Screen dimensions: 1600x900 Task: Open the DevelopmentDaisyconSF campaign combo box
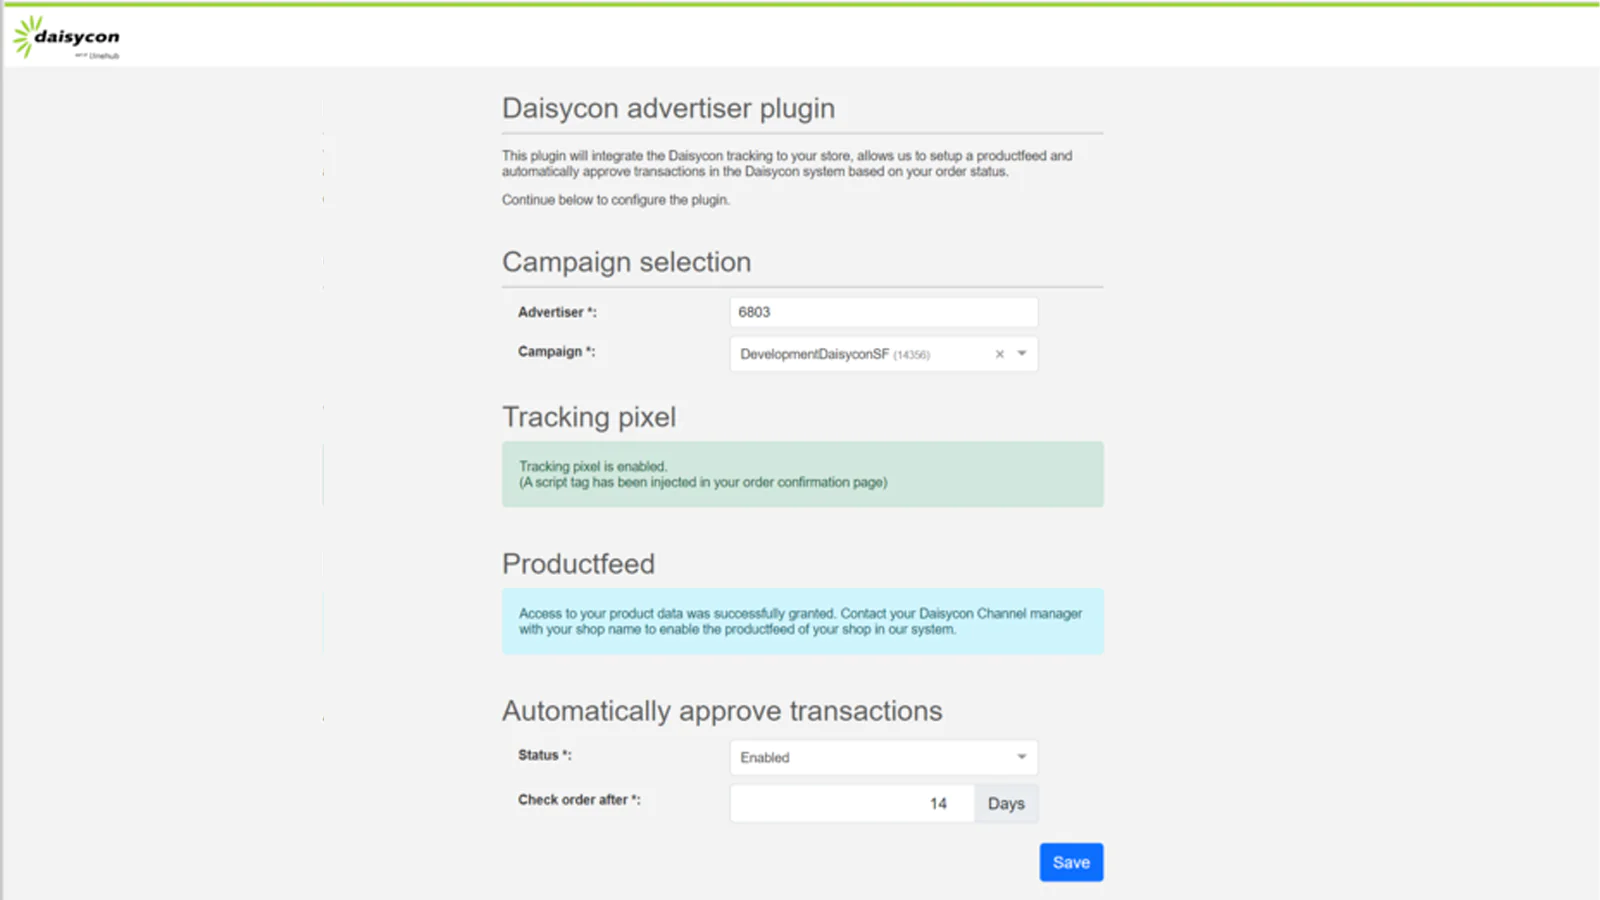coord(884,354)
